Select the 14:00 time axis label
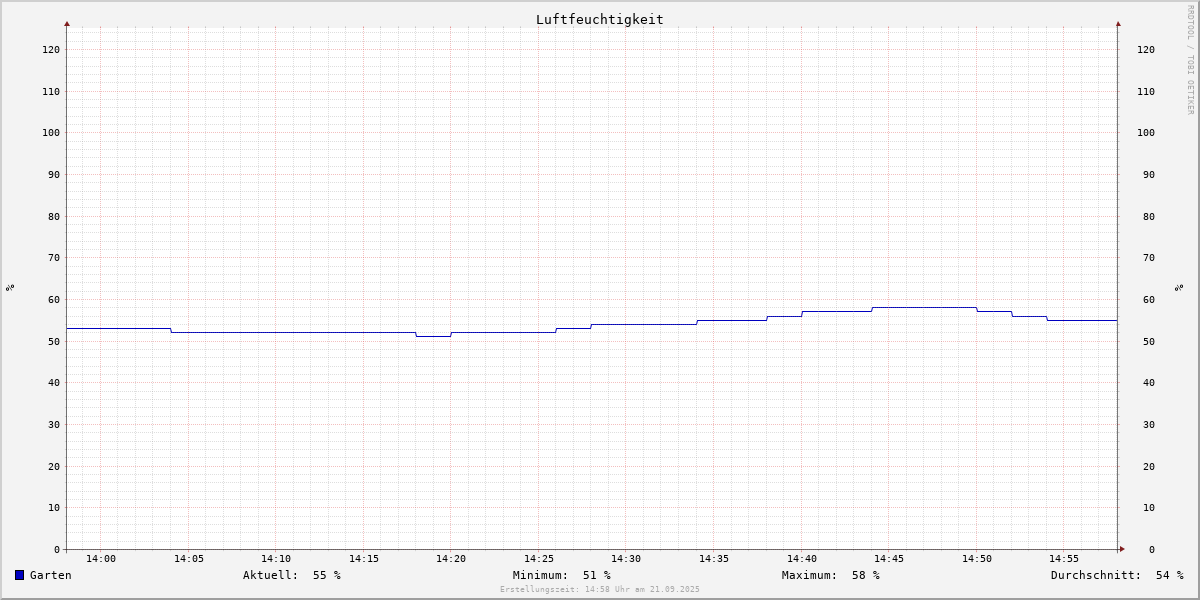This screenshot has height=600, width=1200. [101, 559]
